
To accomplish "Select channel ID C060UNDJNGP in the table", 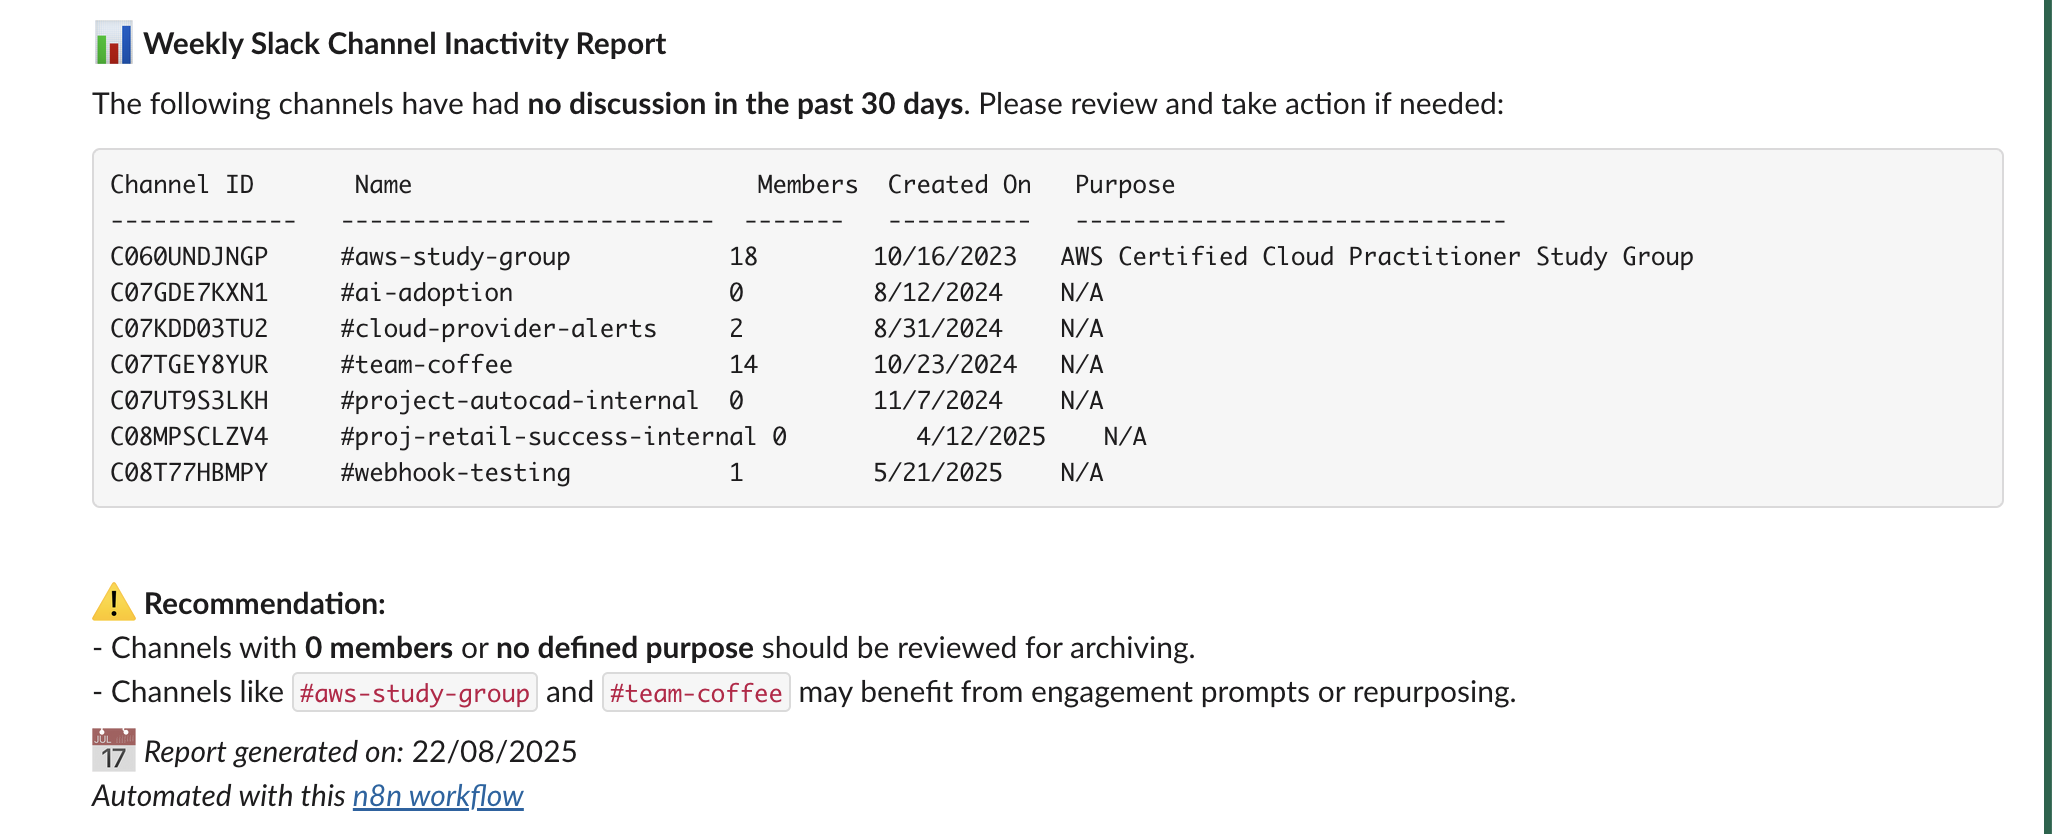I will tap(189, 257).
